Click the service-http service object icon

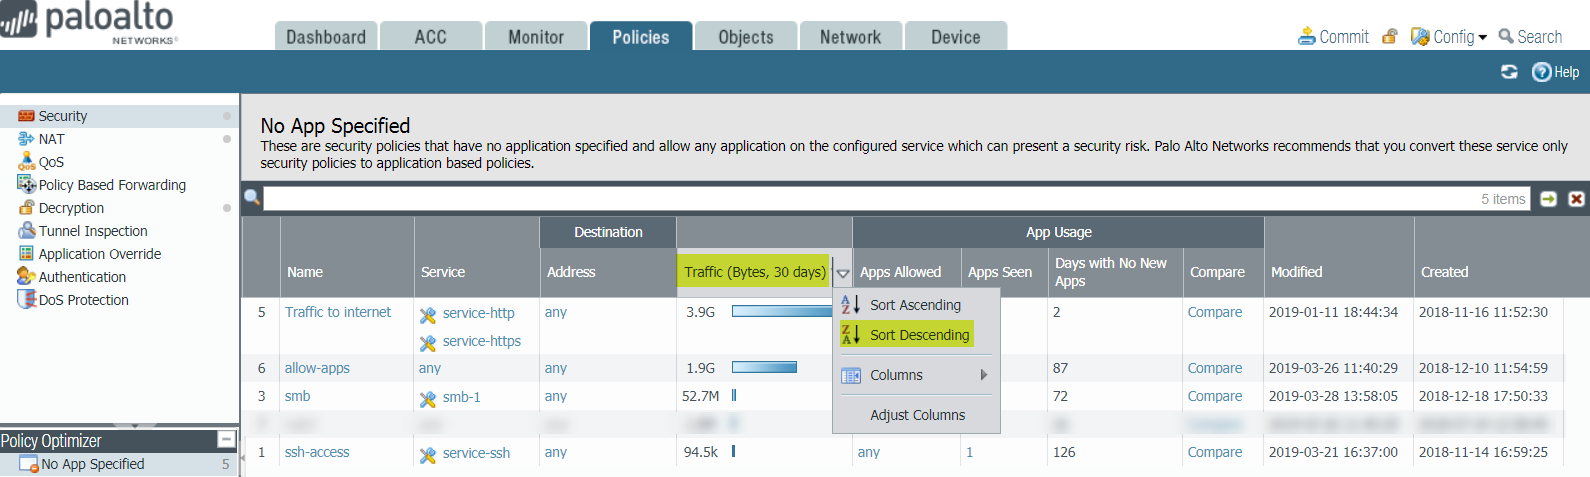pyautogui.click(x=428, y=315)
